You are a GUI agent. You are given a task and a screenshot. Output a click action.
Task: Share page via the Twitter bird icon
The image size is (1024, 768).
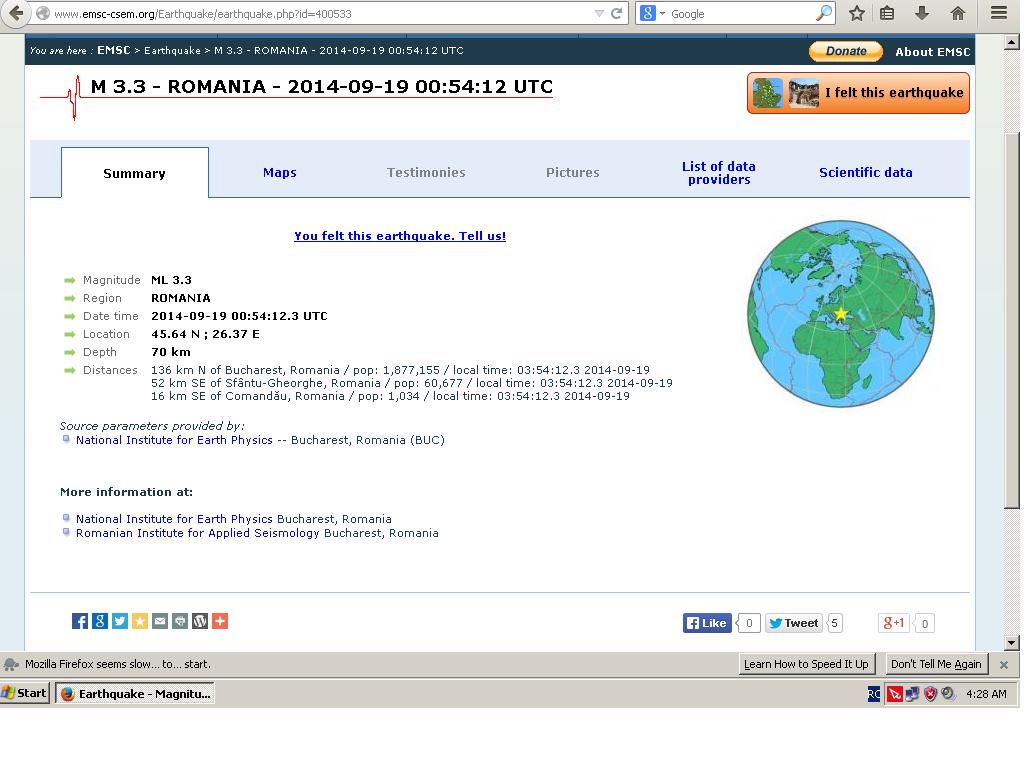coord(120,621)
